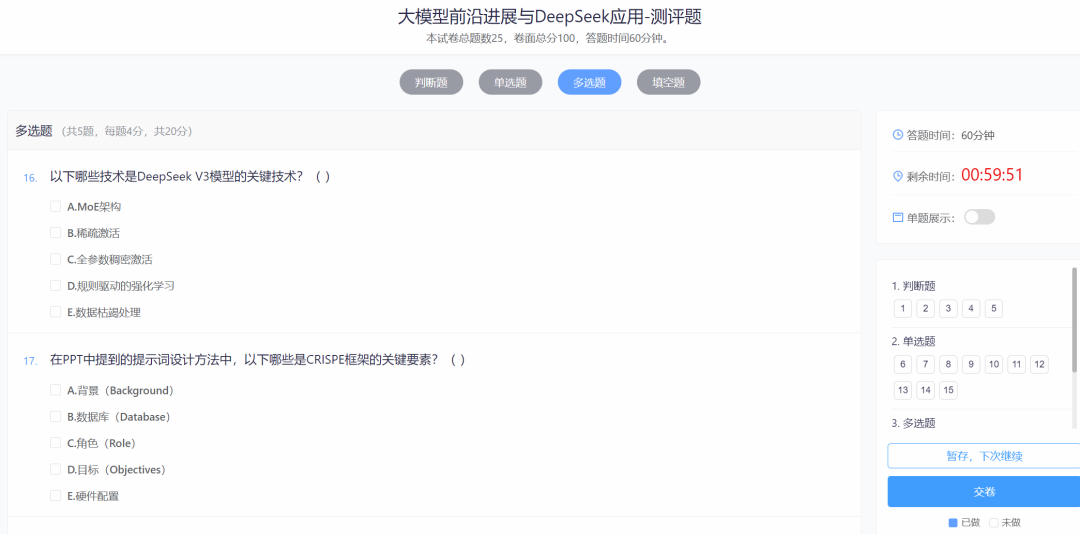1080x534 pixels.
Task: Toggle the 单题展示 switch
Action: (x=979, y=217)
